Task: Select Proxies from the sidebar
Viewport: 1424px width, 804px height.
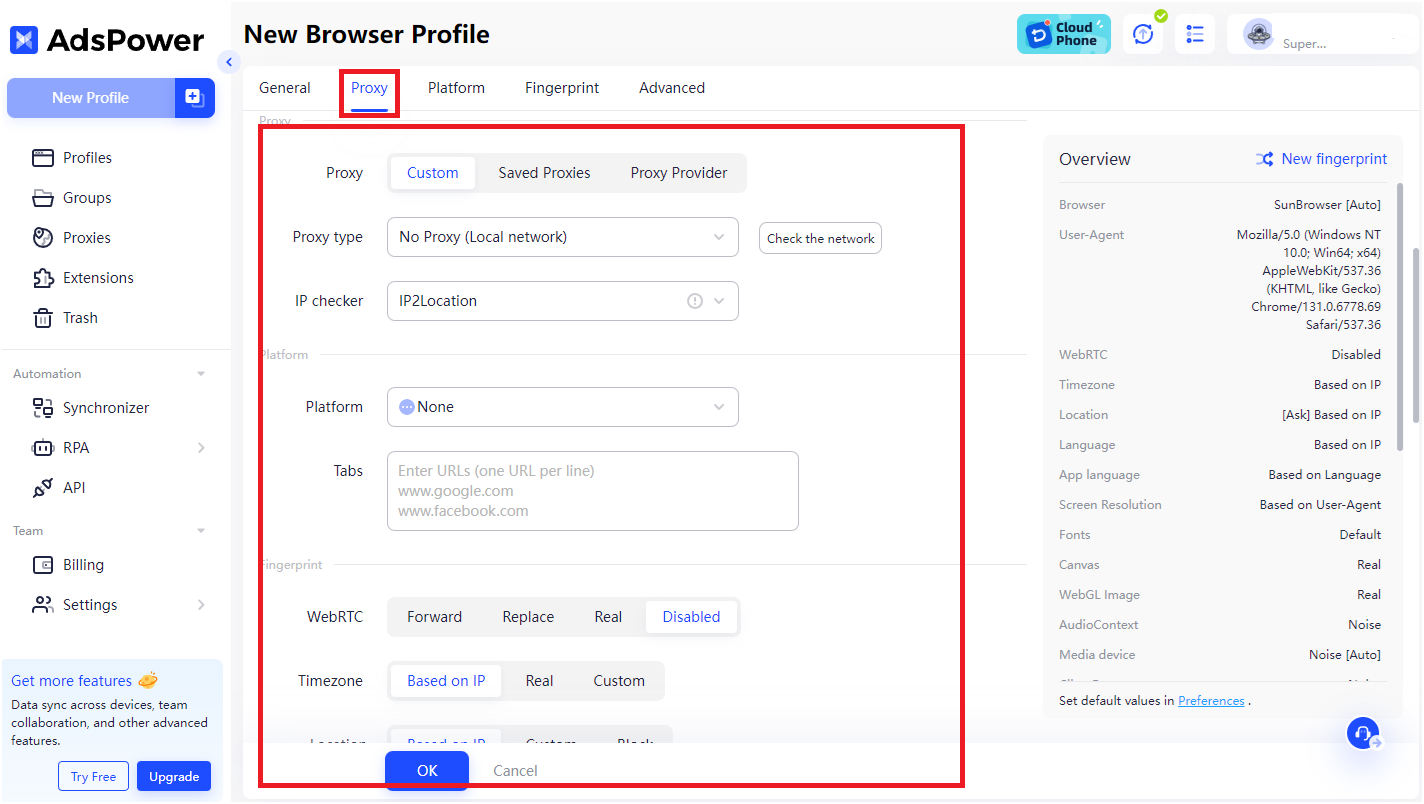Action: click(84, 237)
